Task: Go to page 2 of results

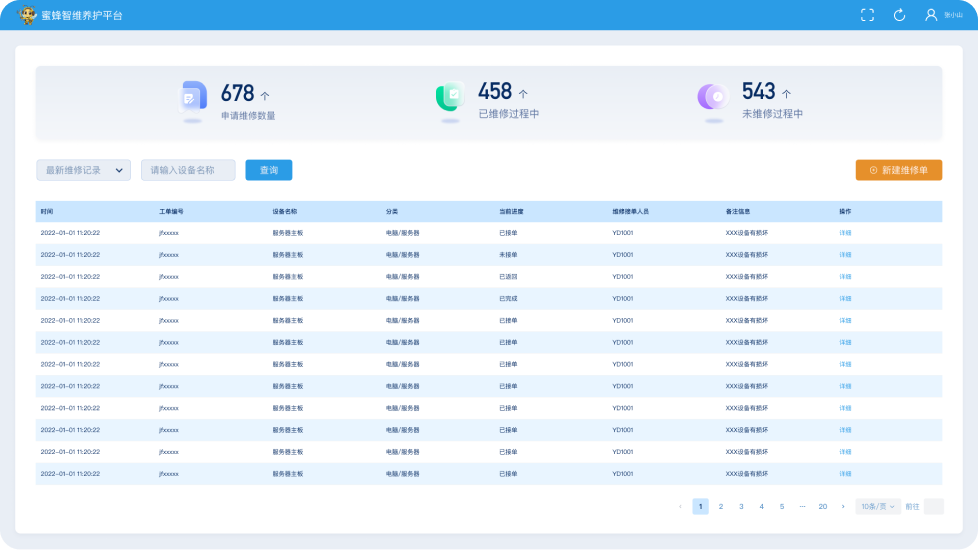Action: point(721,507)
